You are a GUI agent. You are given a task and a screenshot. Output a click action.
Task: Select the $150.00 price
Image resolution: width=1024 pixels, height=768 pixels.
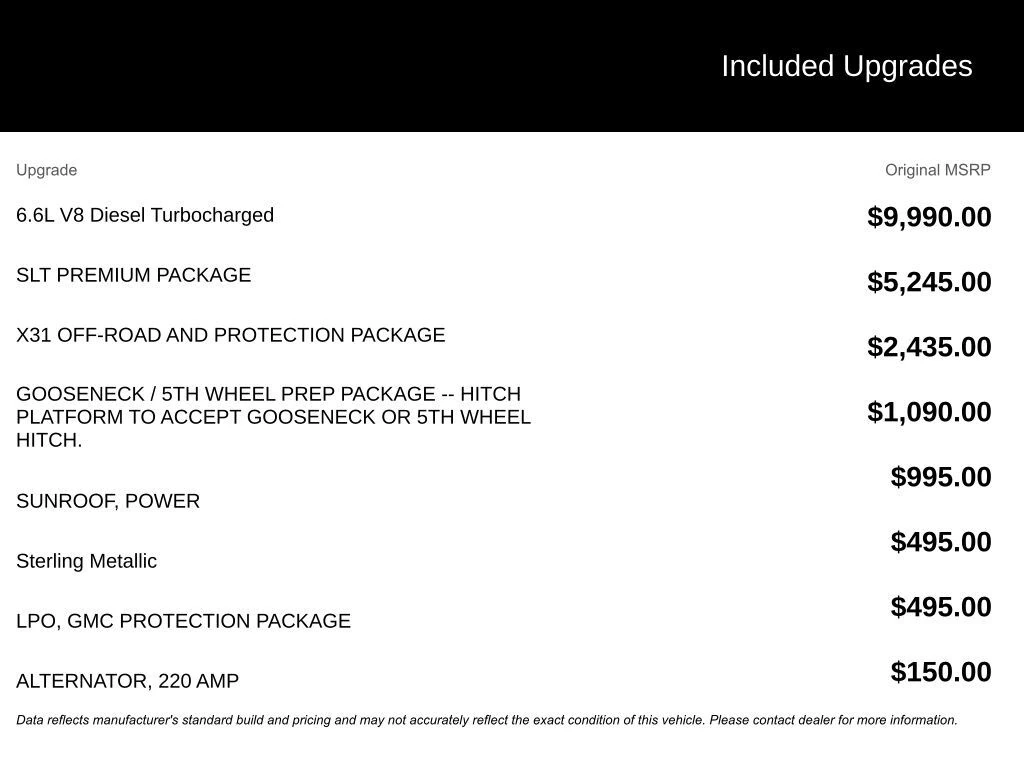pos(941,672)
